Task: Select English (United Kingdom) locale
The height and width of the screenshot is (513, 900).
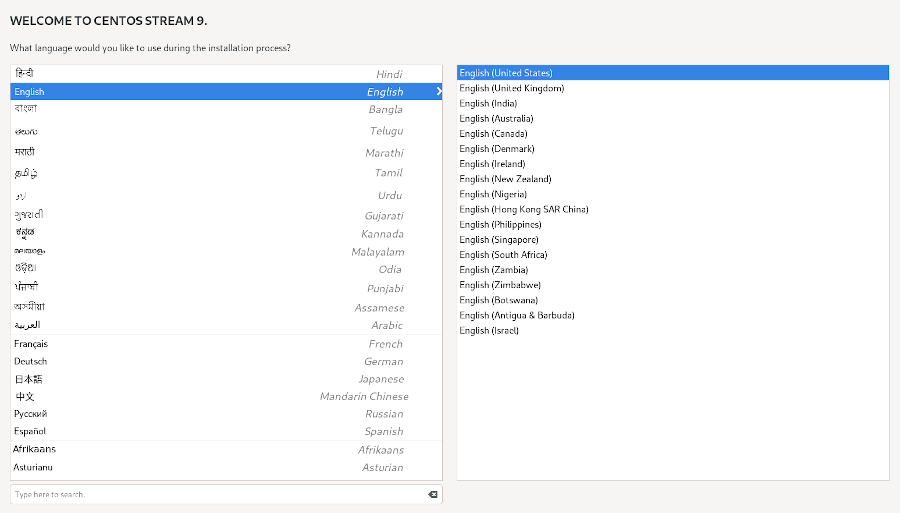Action: [x=512, y=88]
